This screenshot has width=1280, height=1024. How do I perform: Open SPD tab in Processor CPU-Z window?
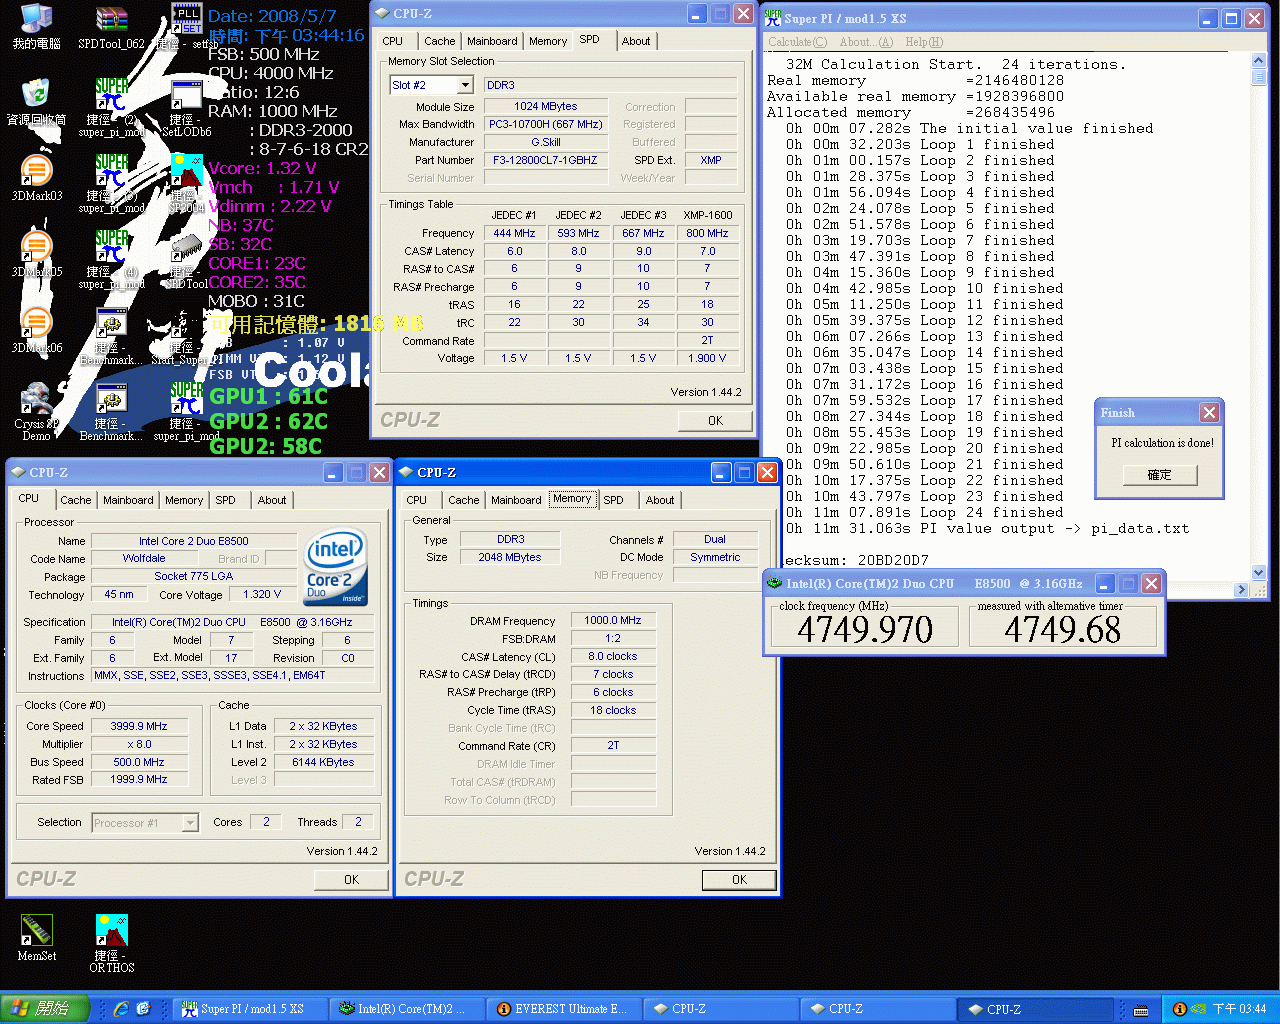pyautogui.click(x=226, y=500)
